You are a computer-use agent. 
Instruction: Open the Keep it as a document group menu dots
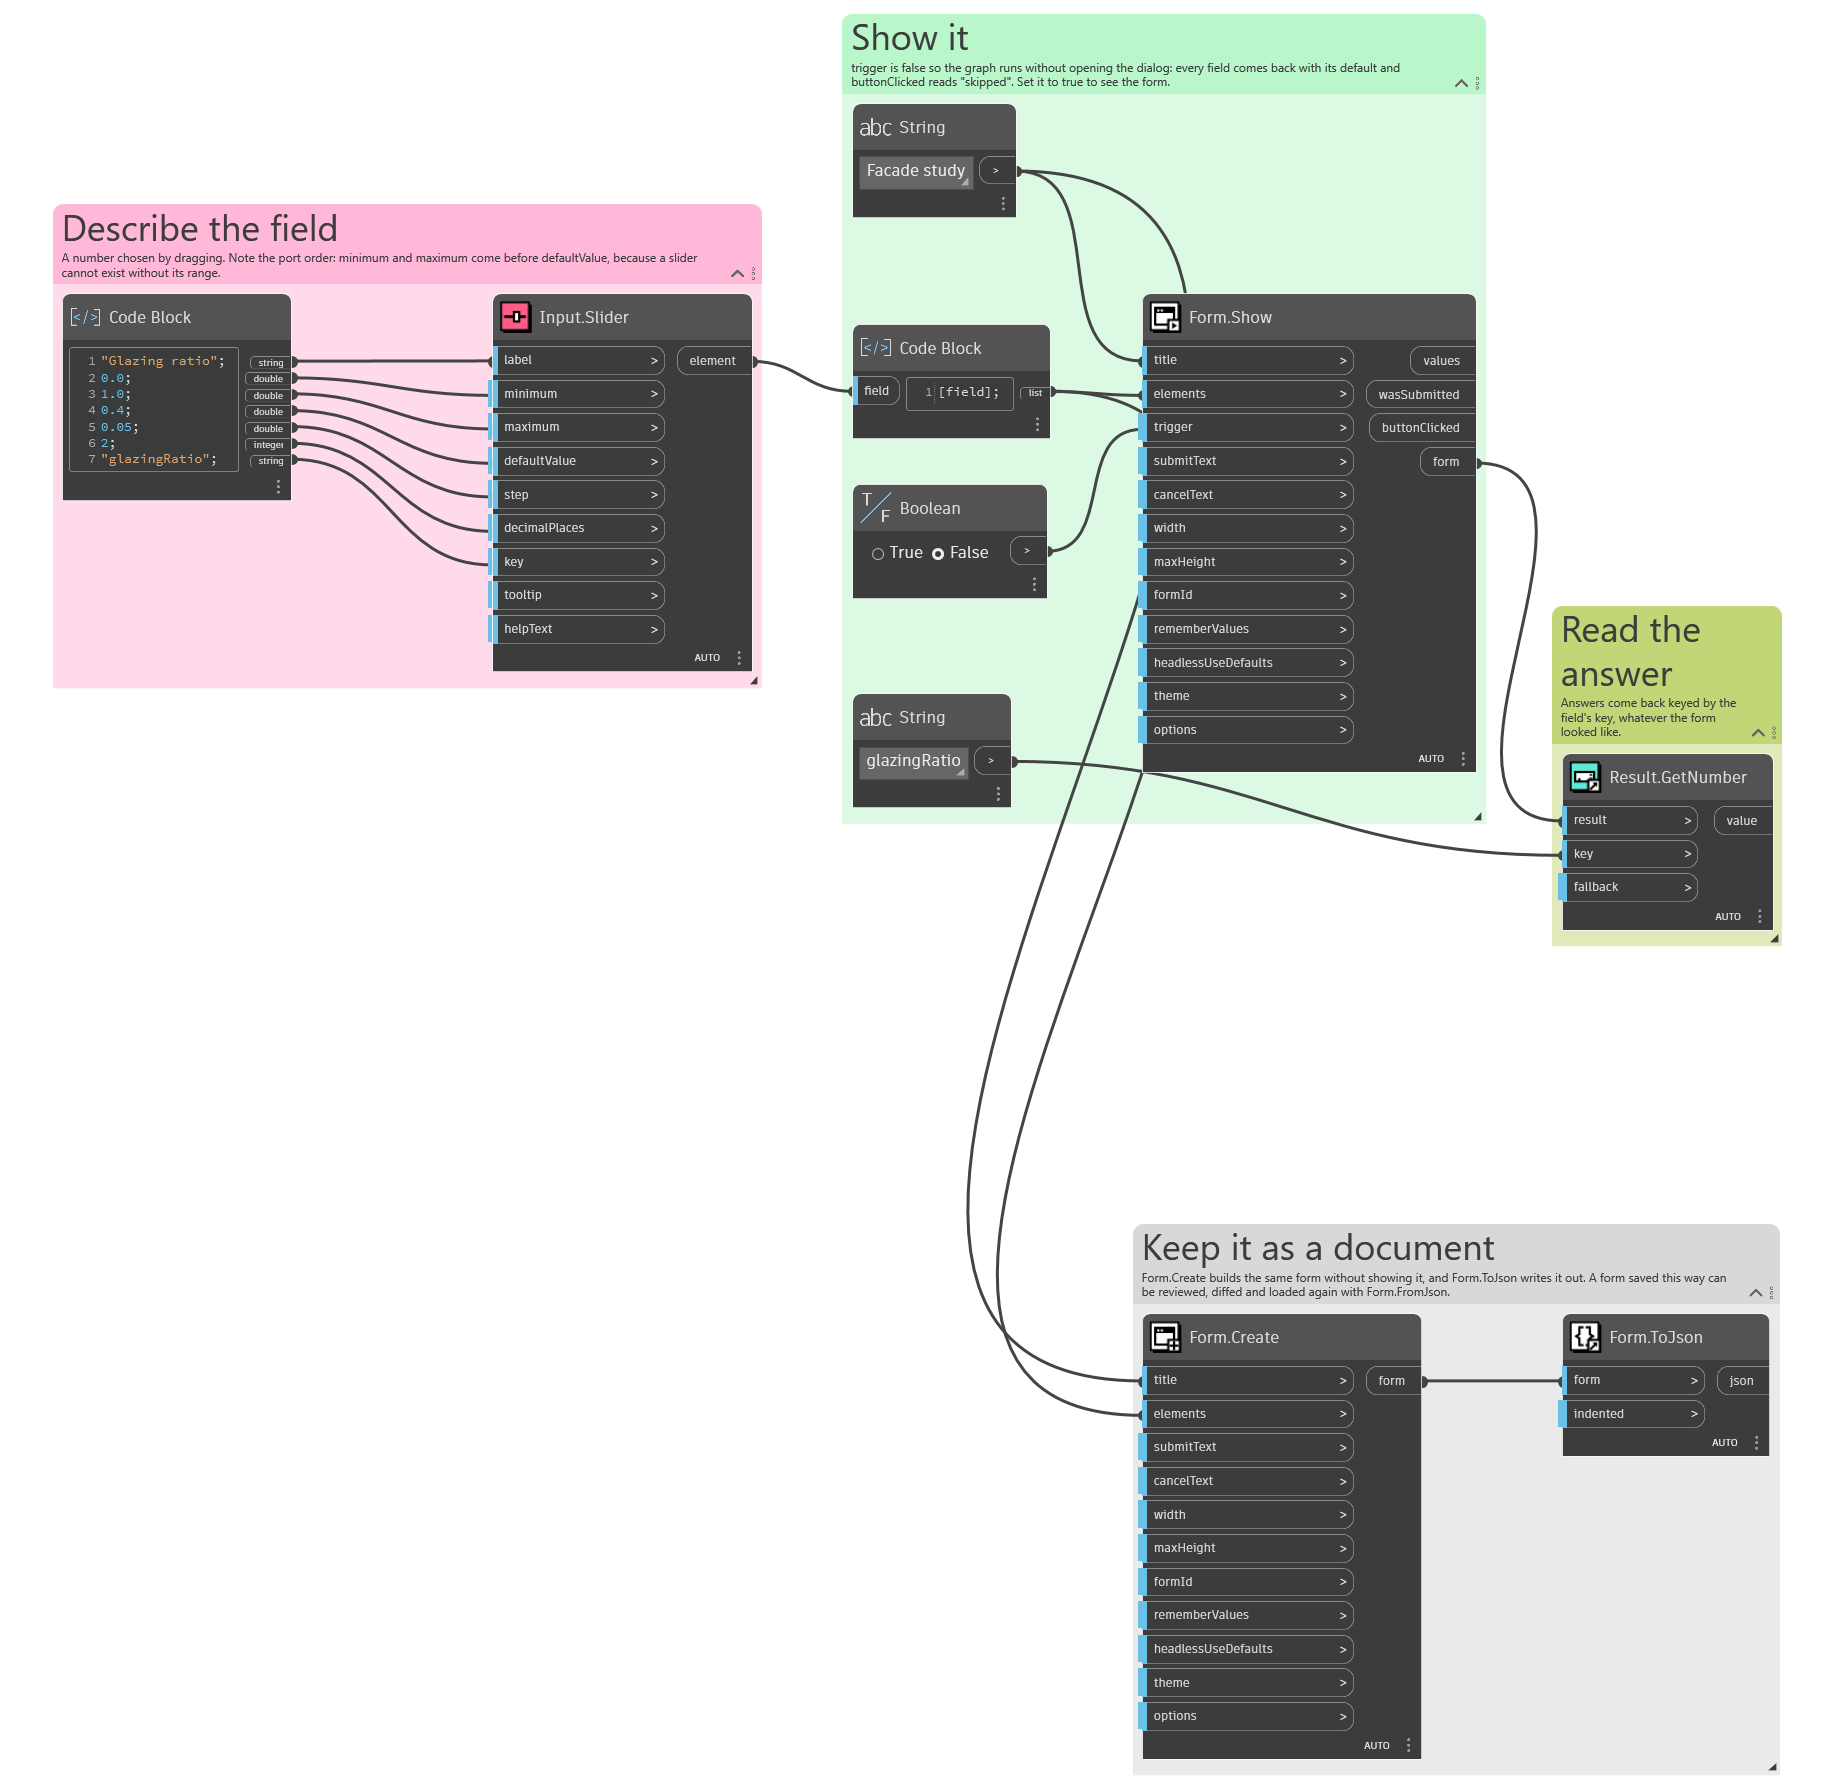1771,1293
